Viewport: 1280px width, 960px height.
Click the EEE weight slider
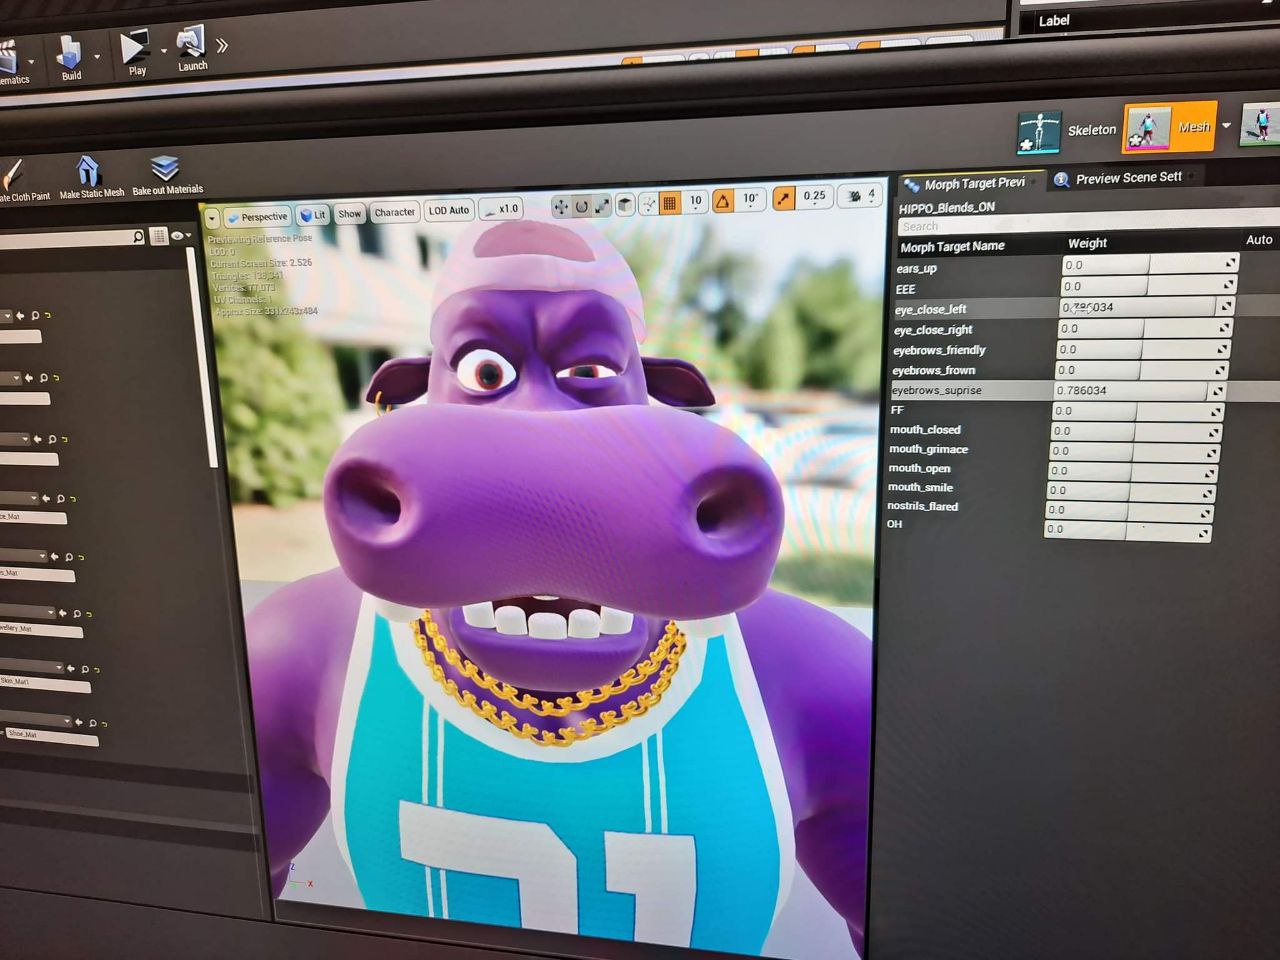pyautogui.click(x=1148, y=286)
